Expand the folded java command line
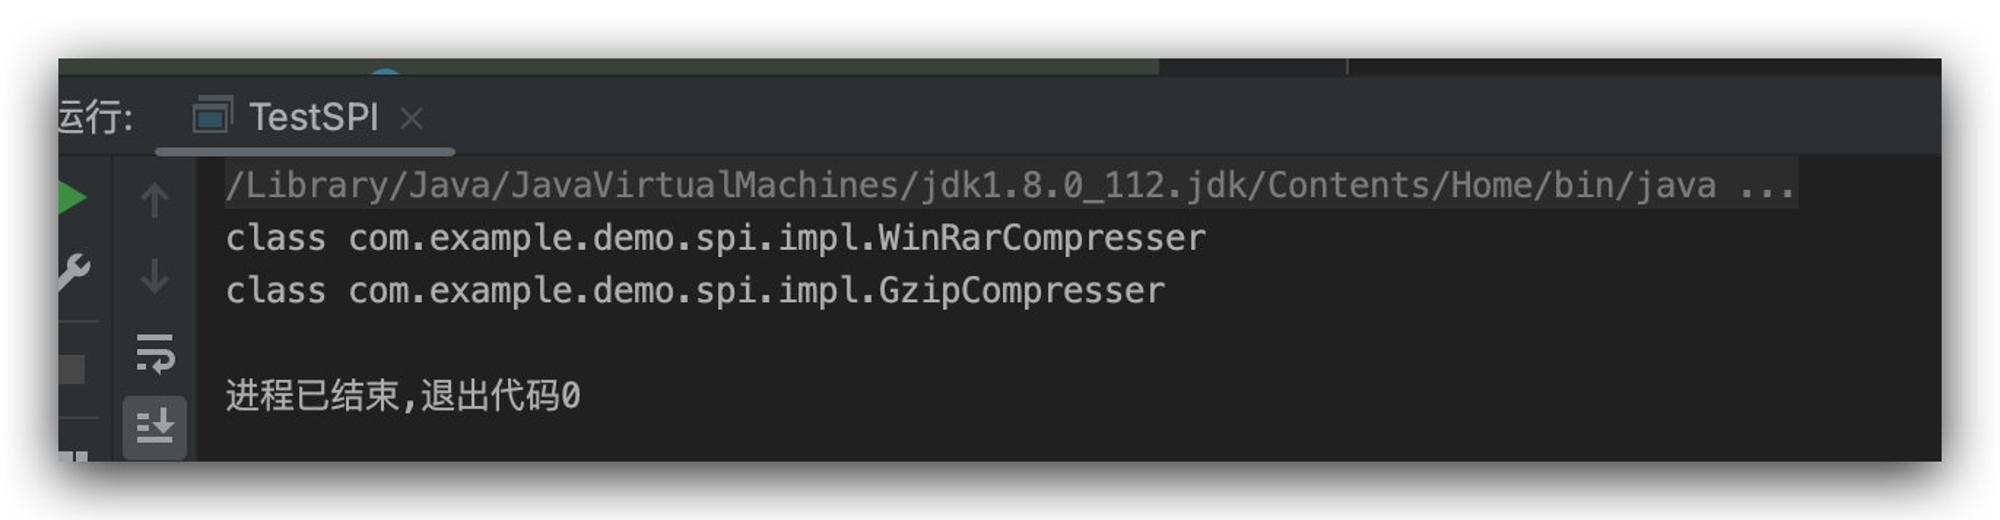The height and width of the screenshot is (520, 2000). pyautogui.click(x=1011, y=185)
